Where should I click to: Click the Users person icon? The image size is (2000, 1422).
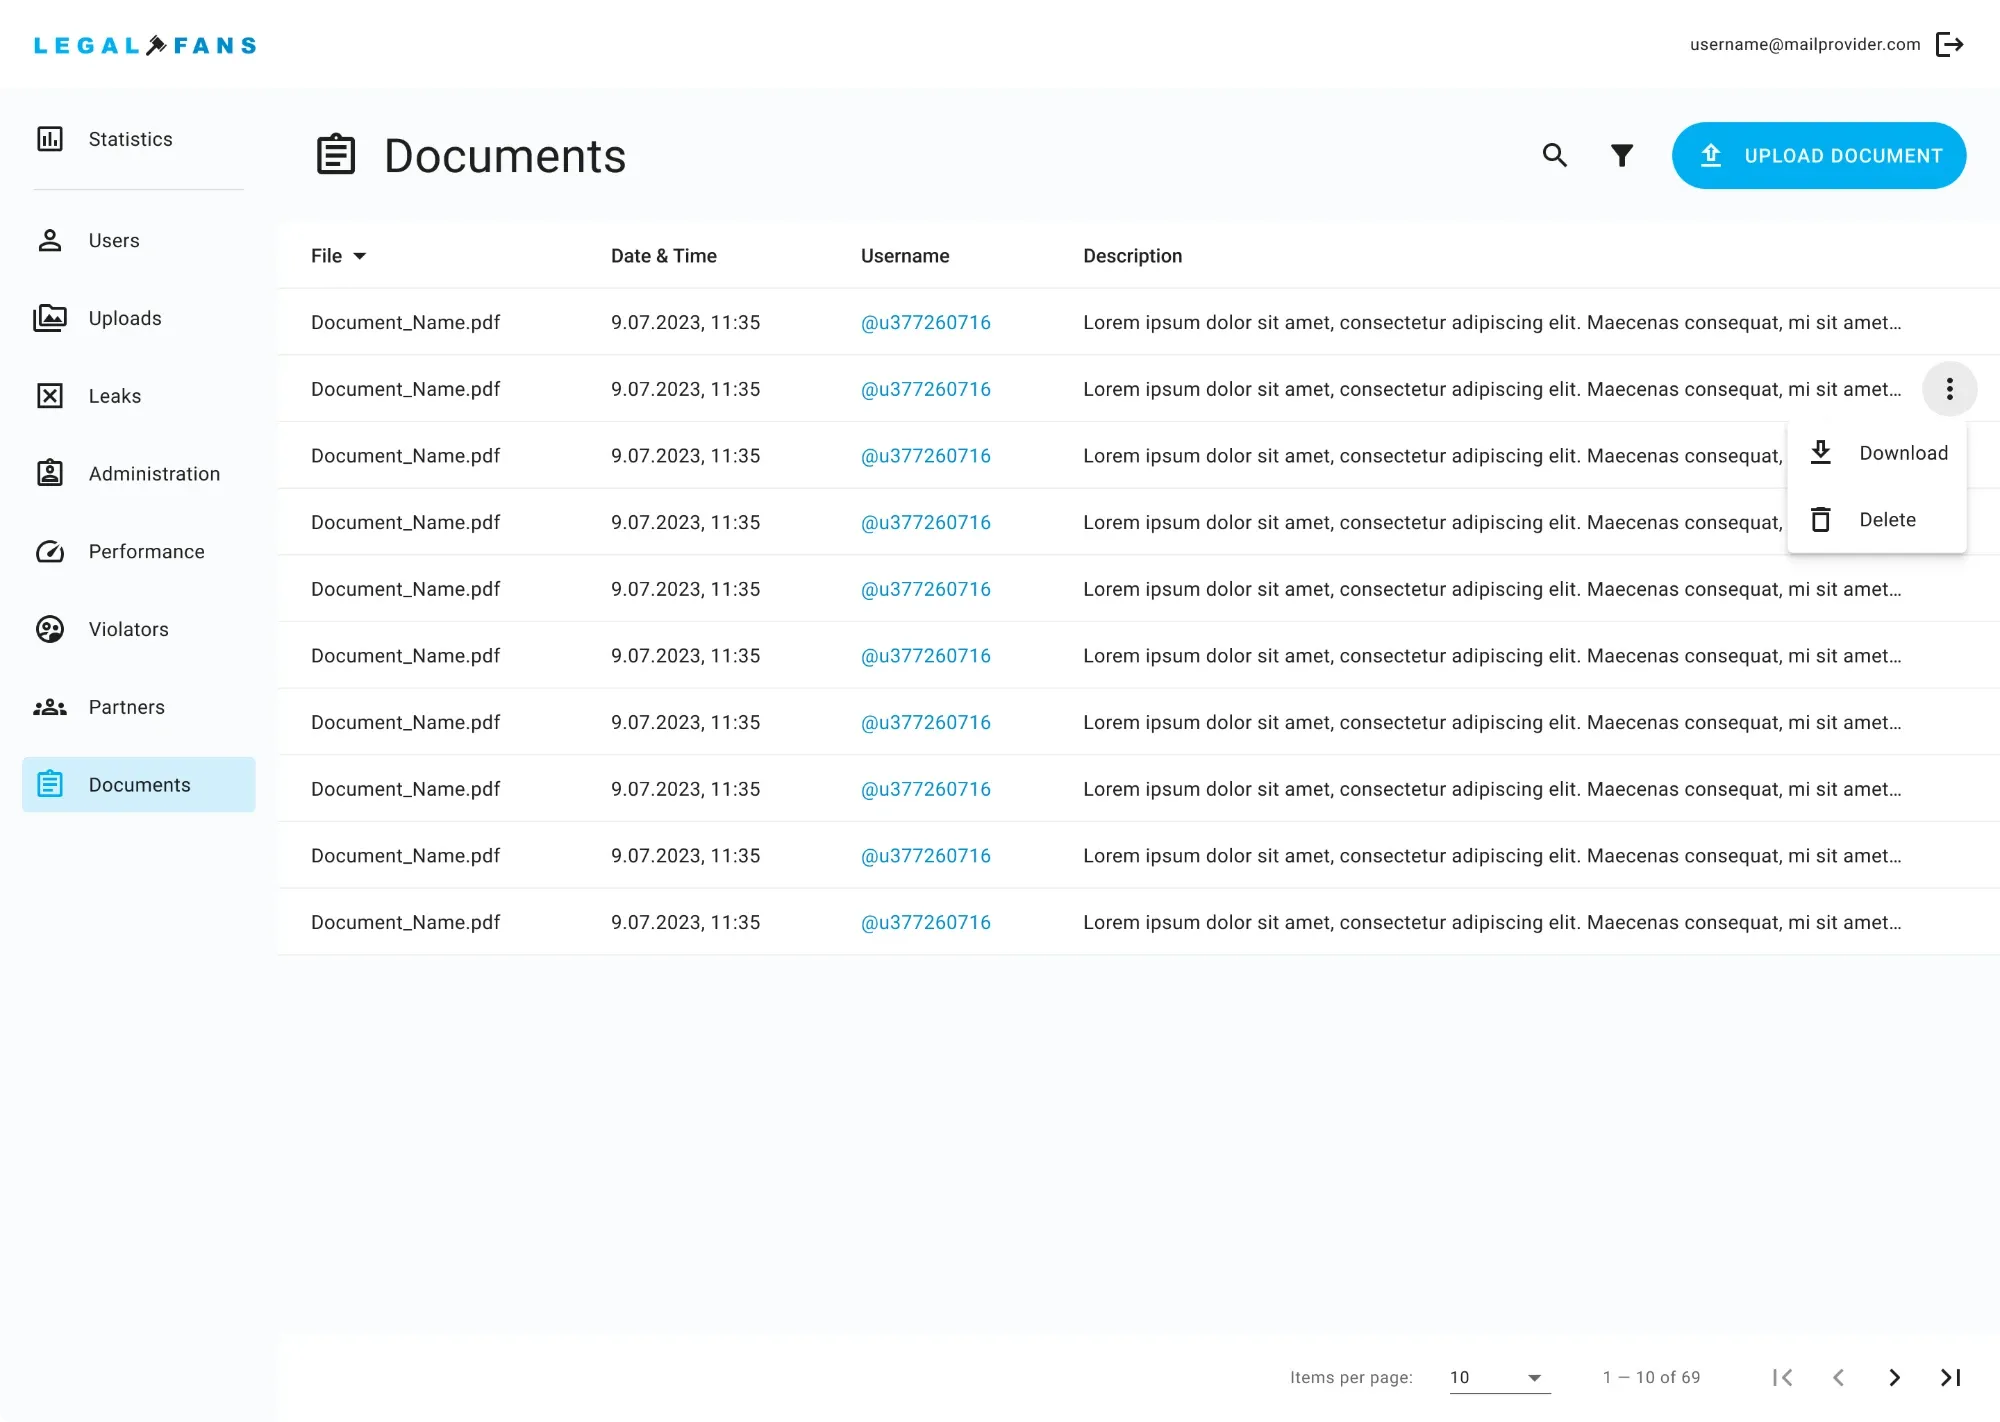pos(50,240)
